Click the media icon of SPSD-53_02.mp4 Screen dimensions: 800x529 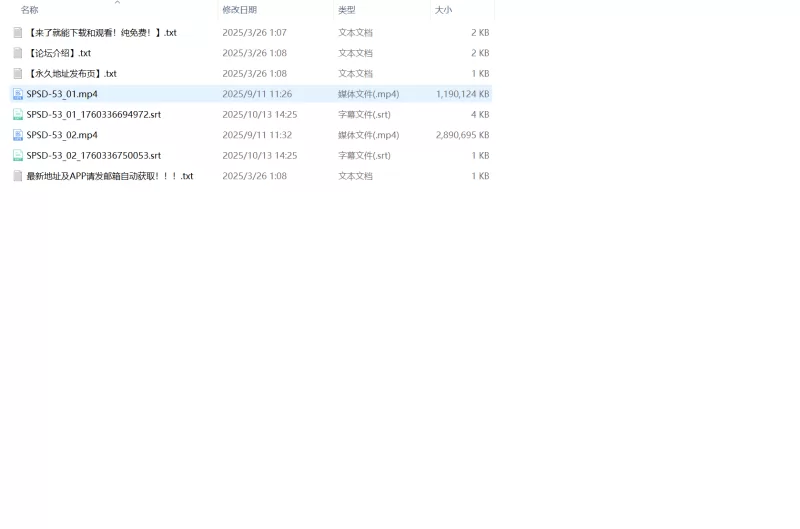(17, 135)
